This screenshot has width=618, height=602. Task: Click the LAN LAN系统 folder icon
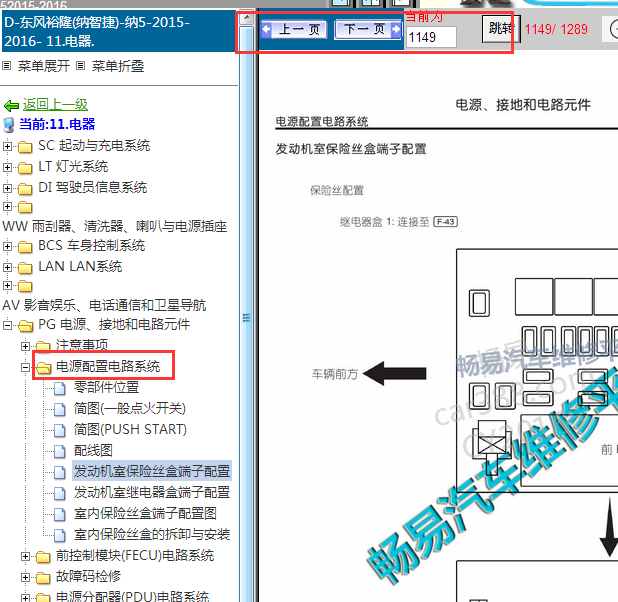(x=25, y=268)
